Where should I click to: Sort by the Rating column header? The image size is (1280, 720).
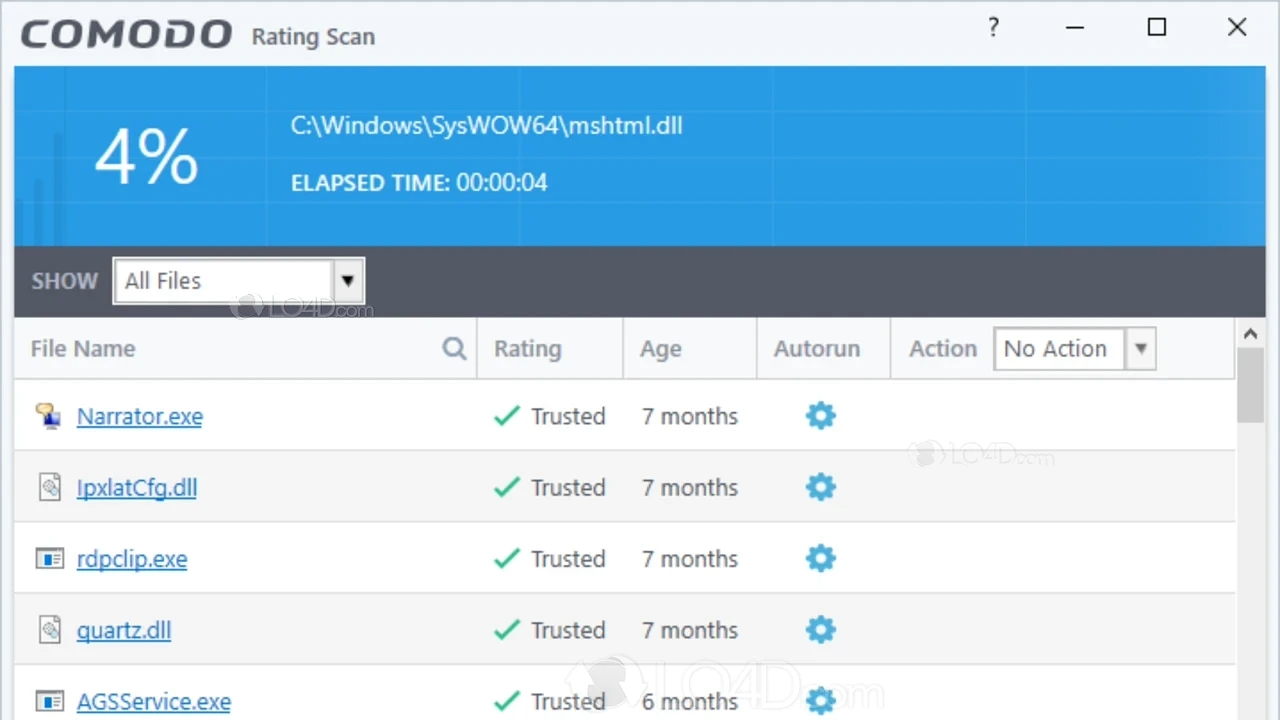527,349
